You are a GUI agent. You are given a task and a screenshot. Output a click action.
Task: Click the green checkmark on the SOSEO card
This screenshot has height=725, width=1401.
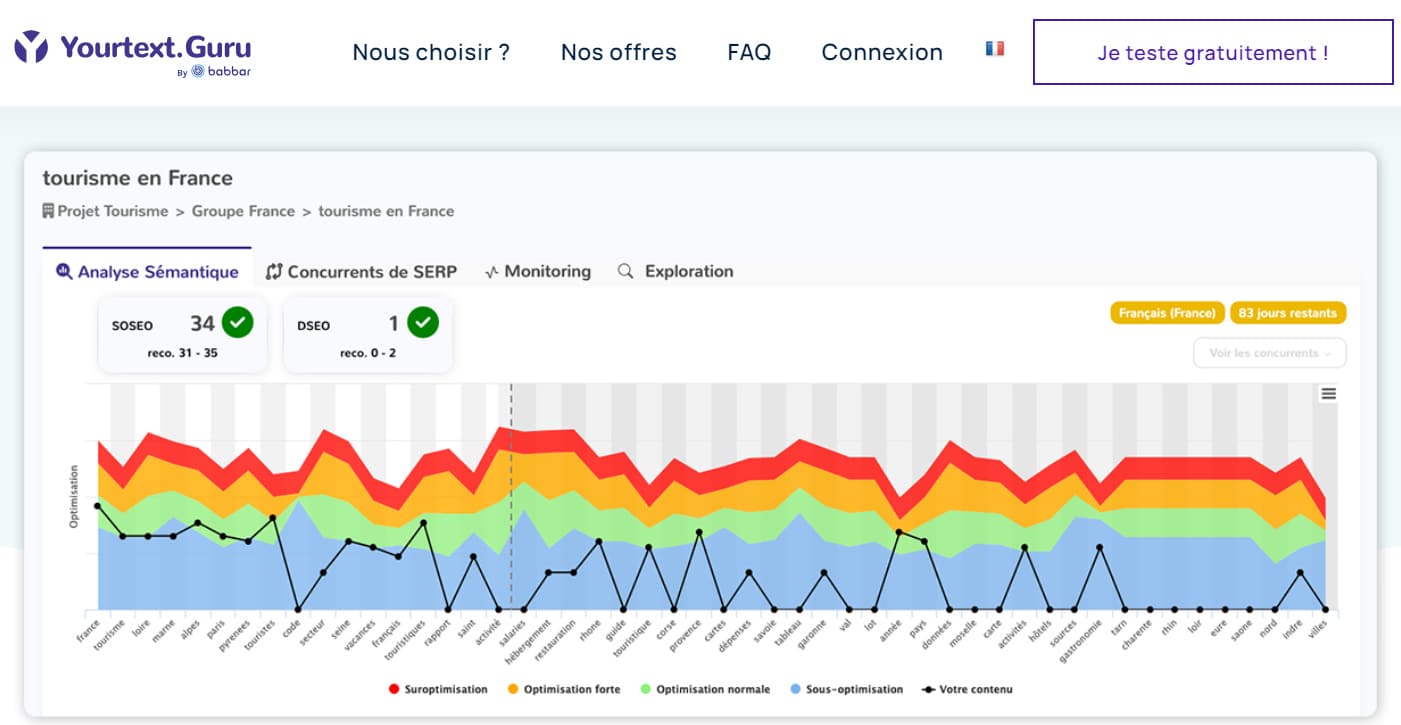pos(238,323)
